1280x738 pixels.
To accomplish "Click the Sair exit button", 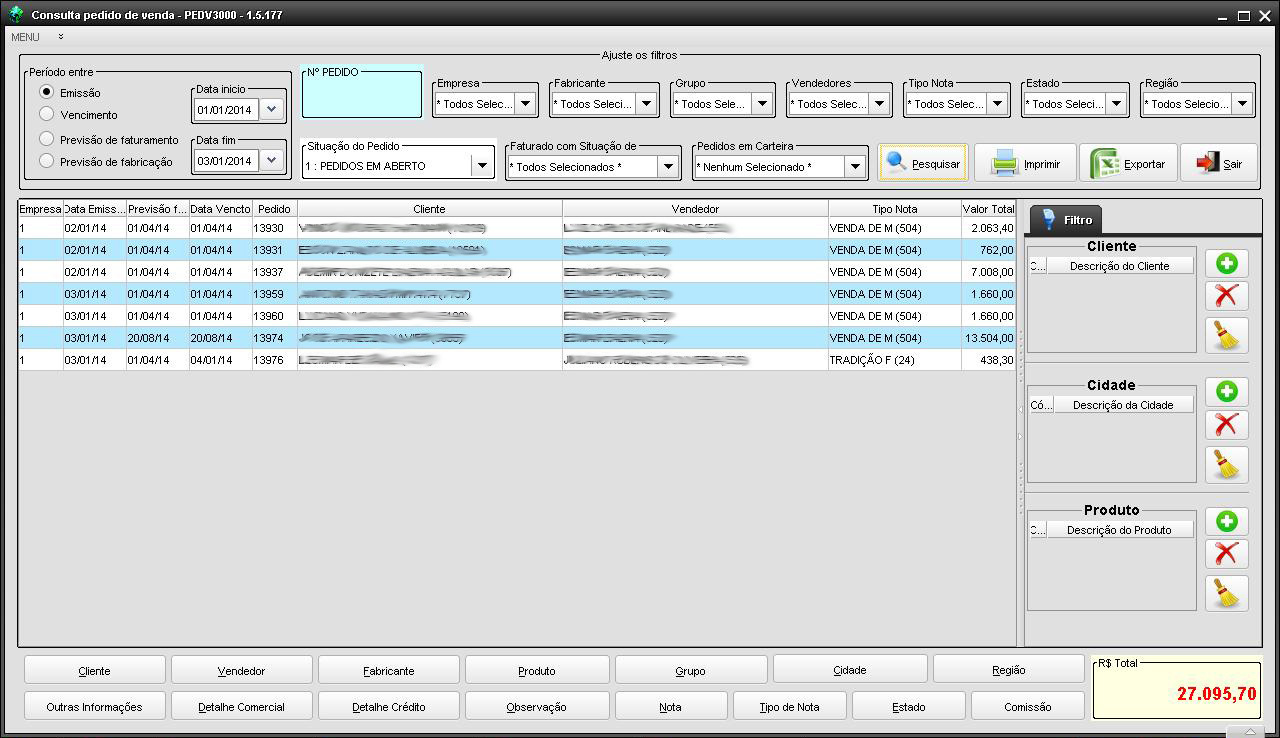I will coord(1218,163).
